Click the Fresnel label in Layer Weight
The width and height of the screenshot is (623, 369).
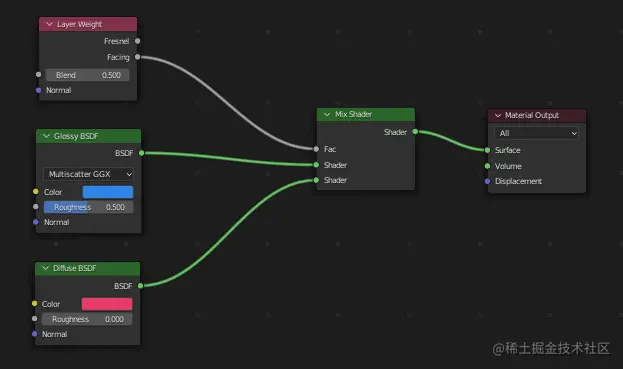tap(116, 41)
